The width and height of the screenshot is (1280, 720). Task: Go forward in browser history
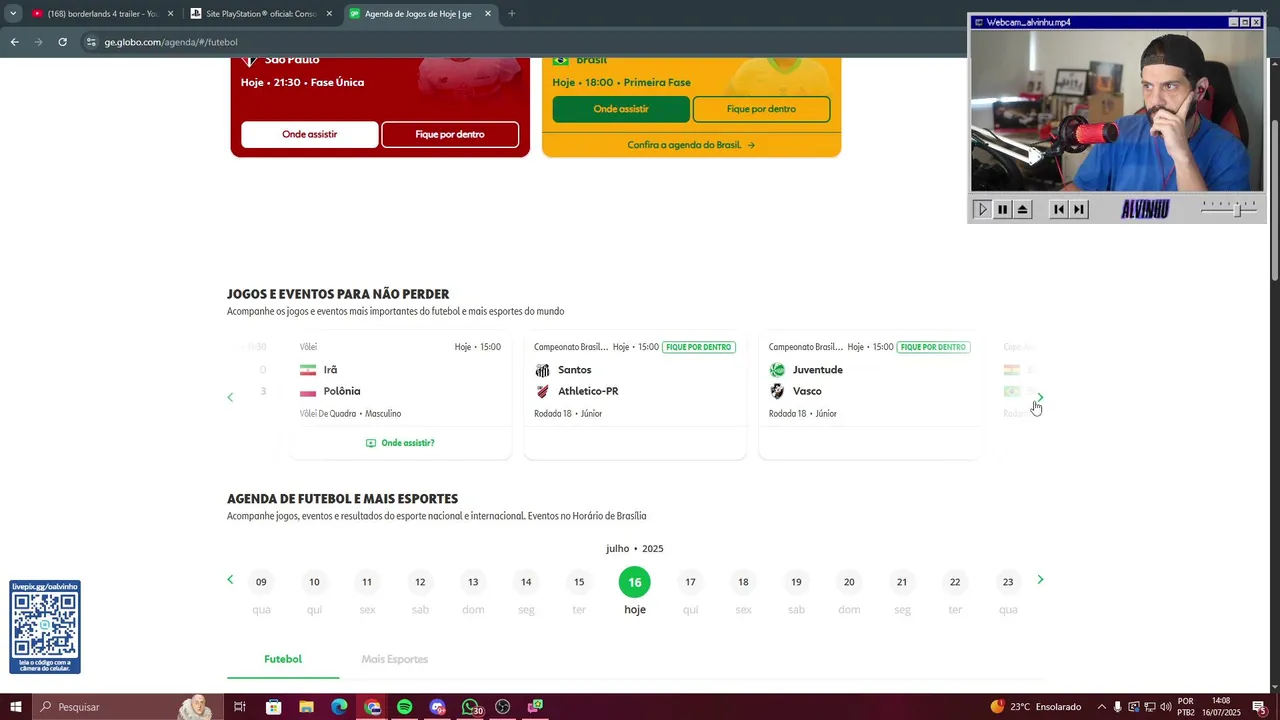point(38,42)
